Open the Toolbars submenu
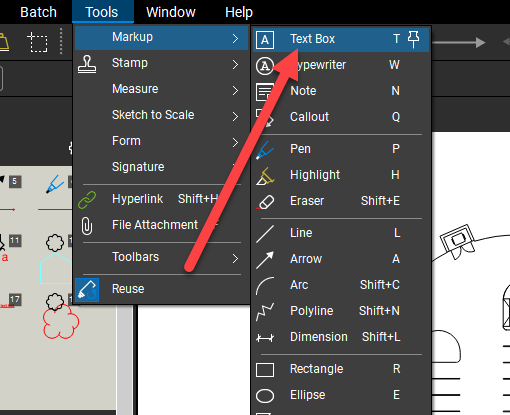Viewport: 510px width, 415px height. 161,258
